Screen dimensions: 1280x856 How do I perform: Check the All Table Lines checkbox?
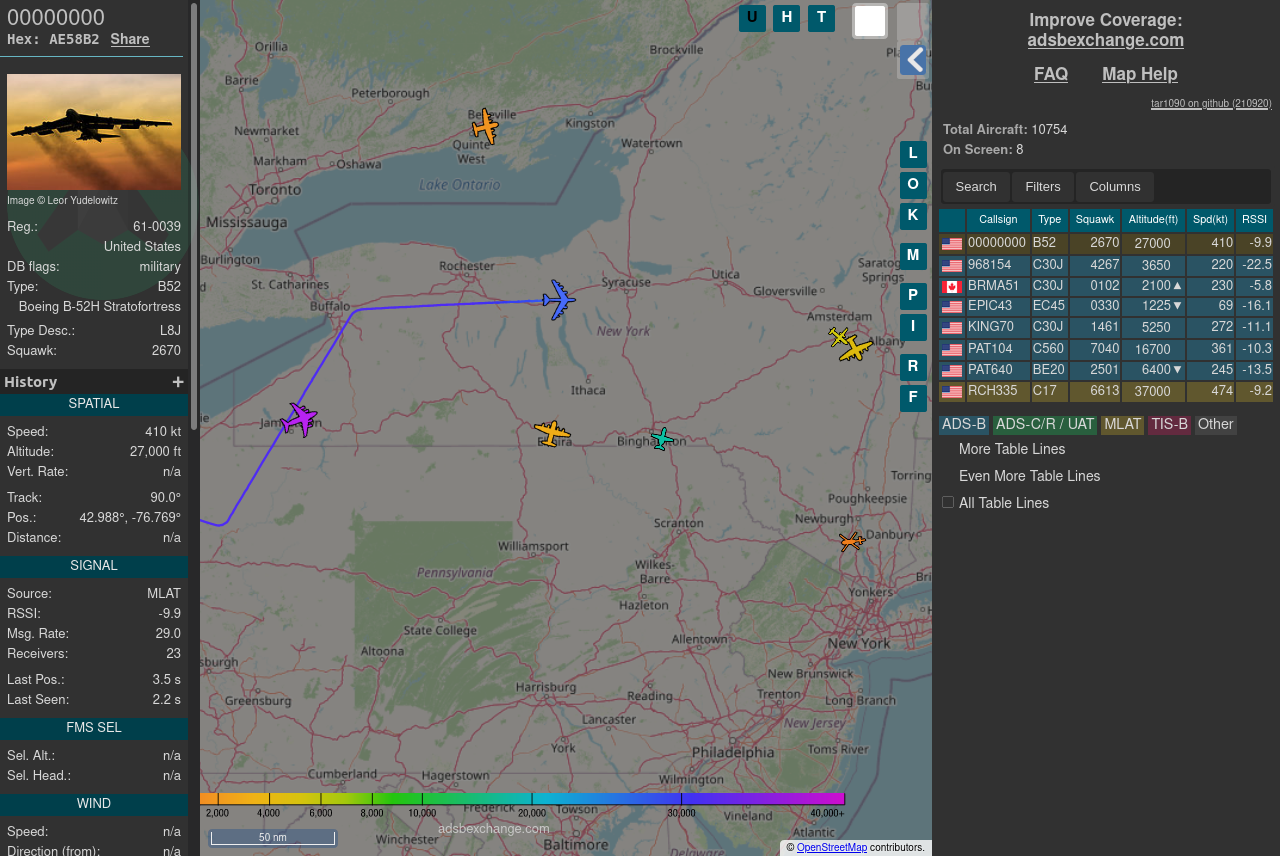coord(948,502)
